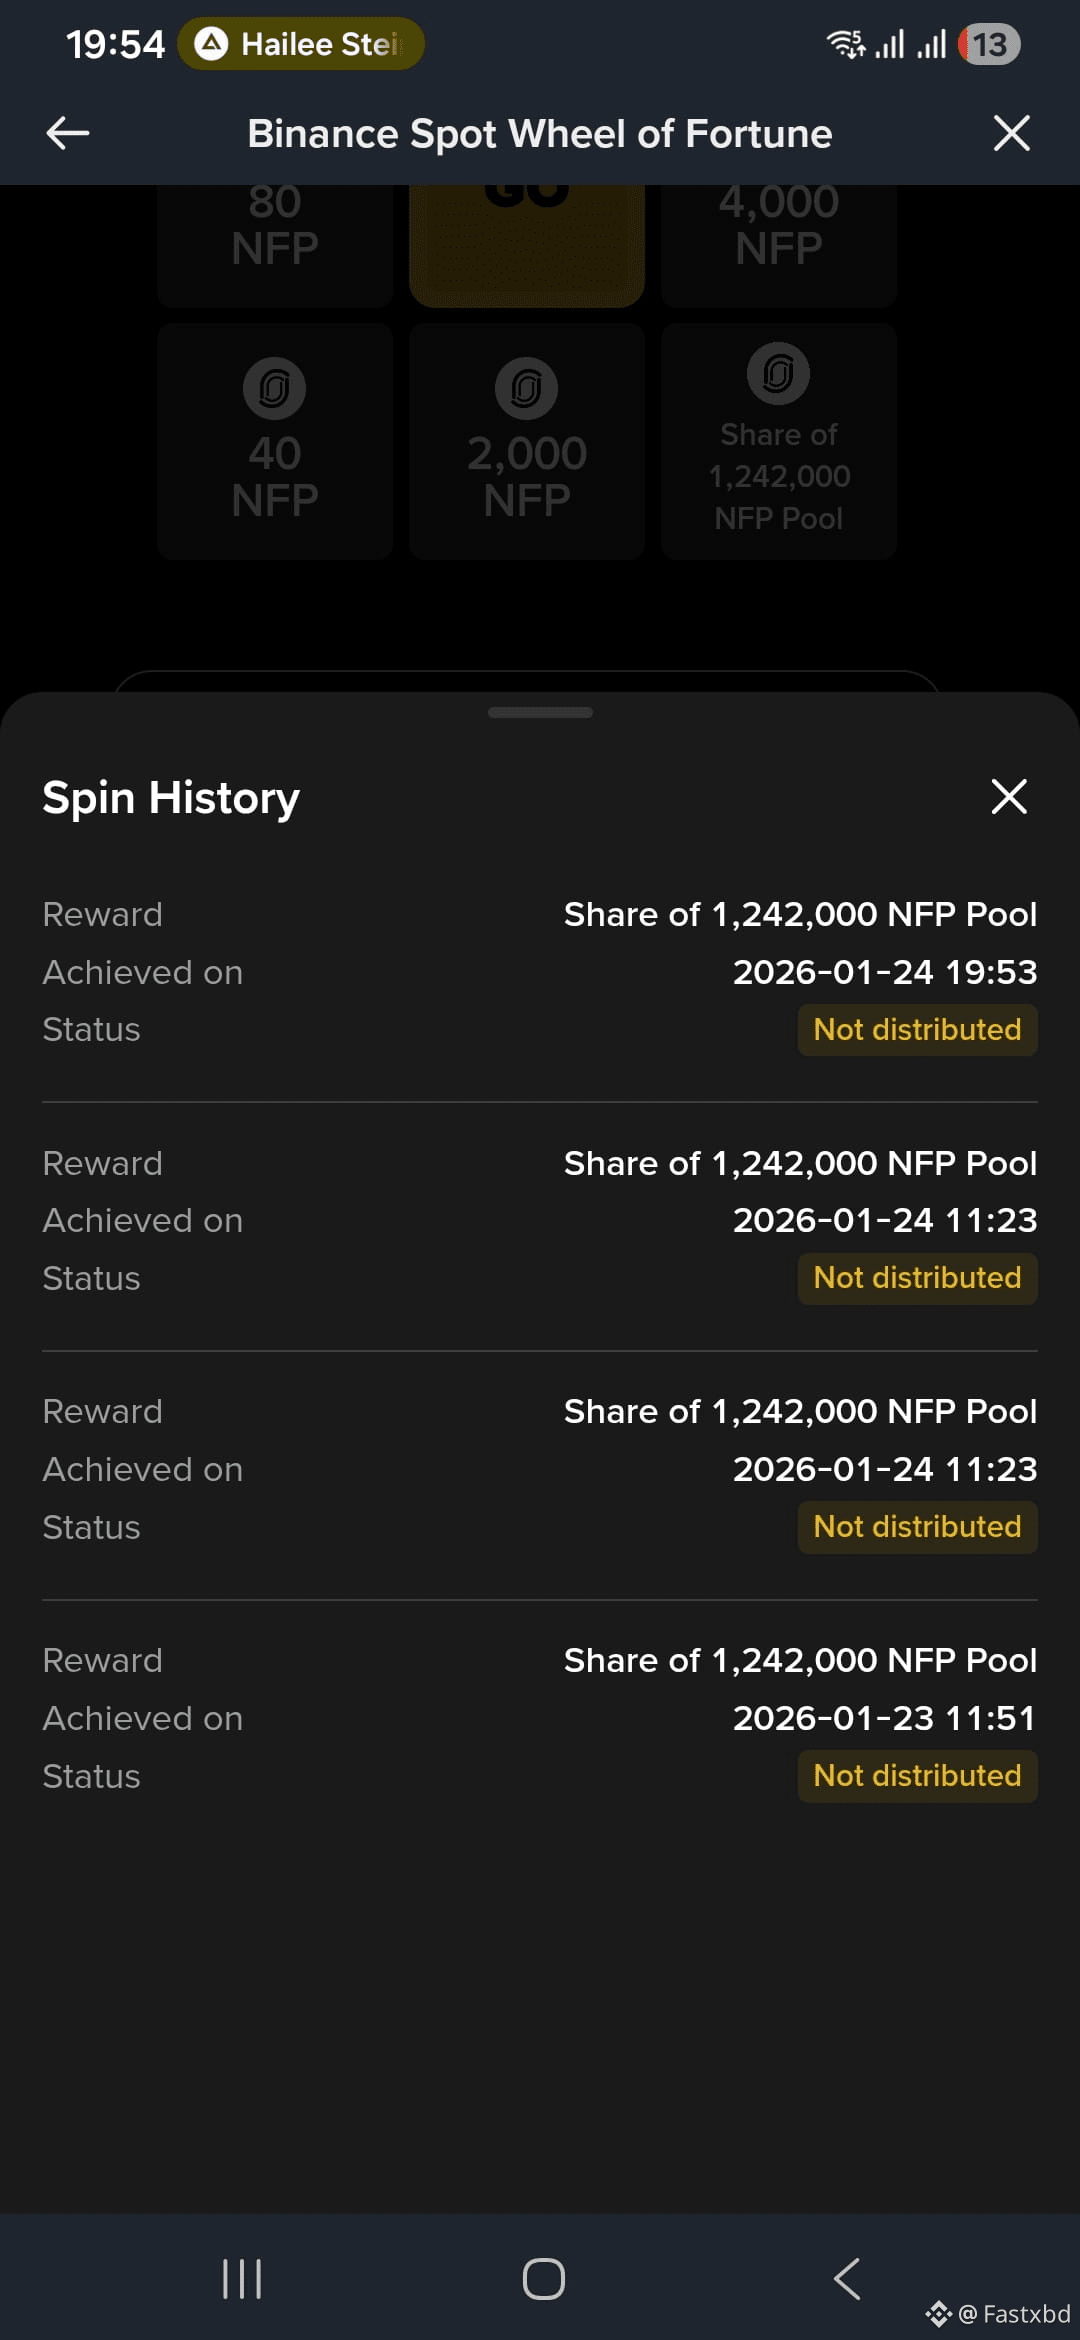The width and height of the screenshot is (1080, 2340).
Task: Tap Not distributed badge for 19:53 spin
Action: [917, 1030]
